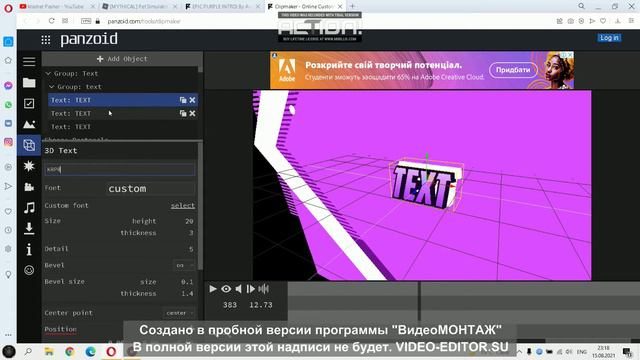Switch to the EPIC PURPLE INTRO tab

pyautogui.click(x=222, y=7)
